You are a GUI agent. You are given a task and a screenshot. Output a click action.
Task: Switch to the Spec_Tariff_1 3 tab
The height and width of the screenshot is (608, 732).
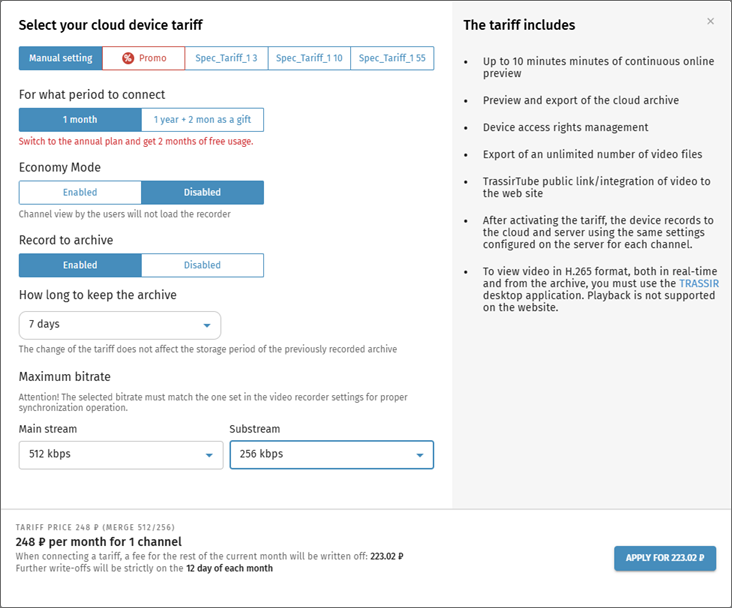(x=226, y=58)
